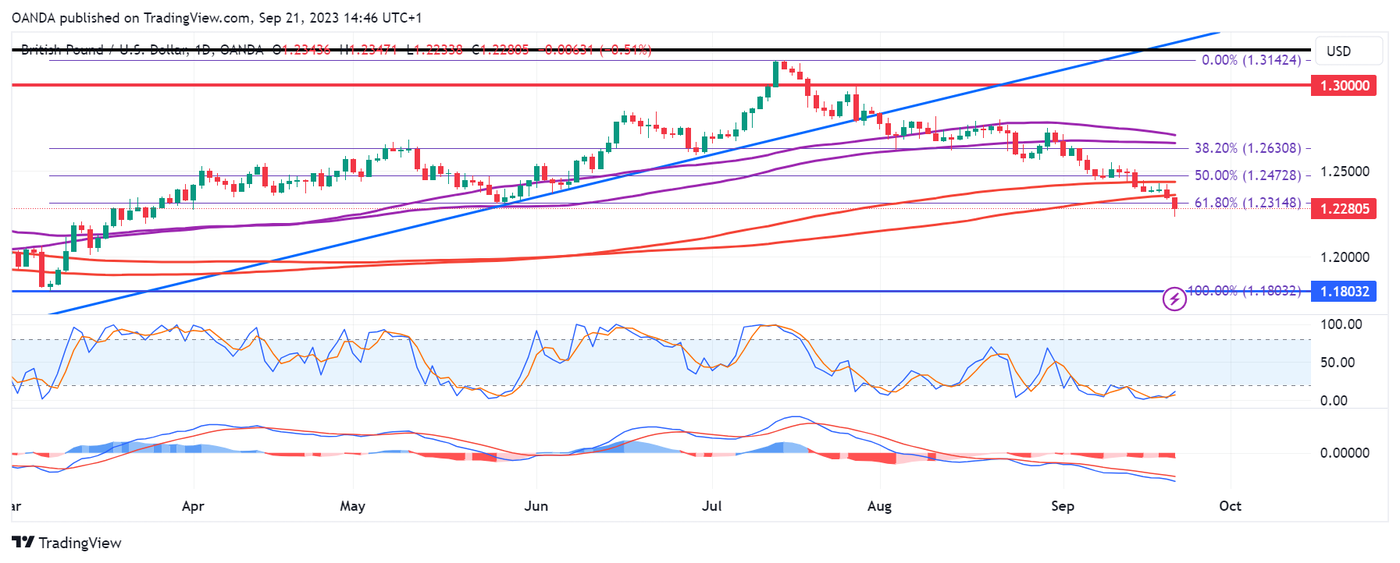Image resolution: width=1400 pixels, height=563 pixels.
Task: Click the Oct label on time axis
Action: [1230, 506]
